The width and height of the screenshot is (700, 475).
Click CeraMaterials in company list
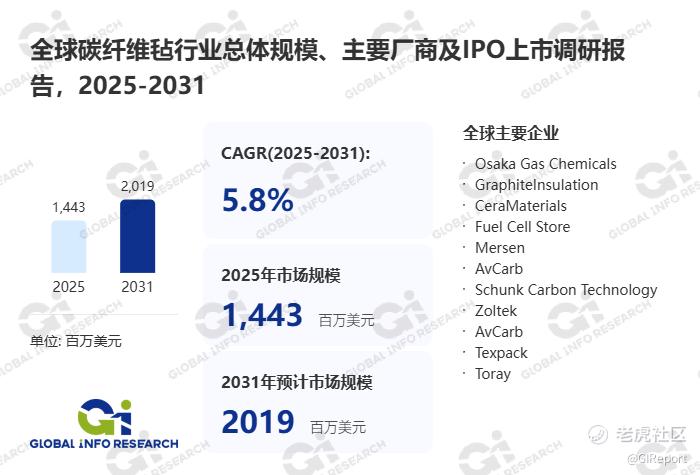(521, 205)
